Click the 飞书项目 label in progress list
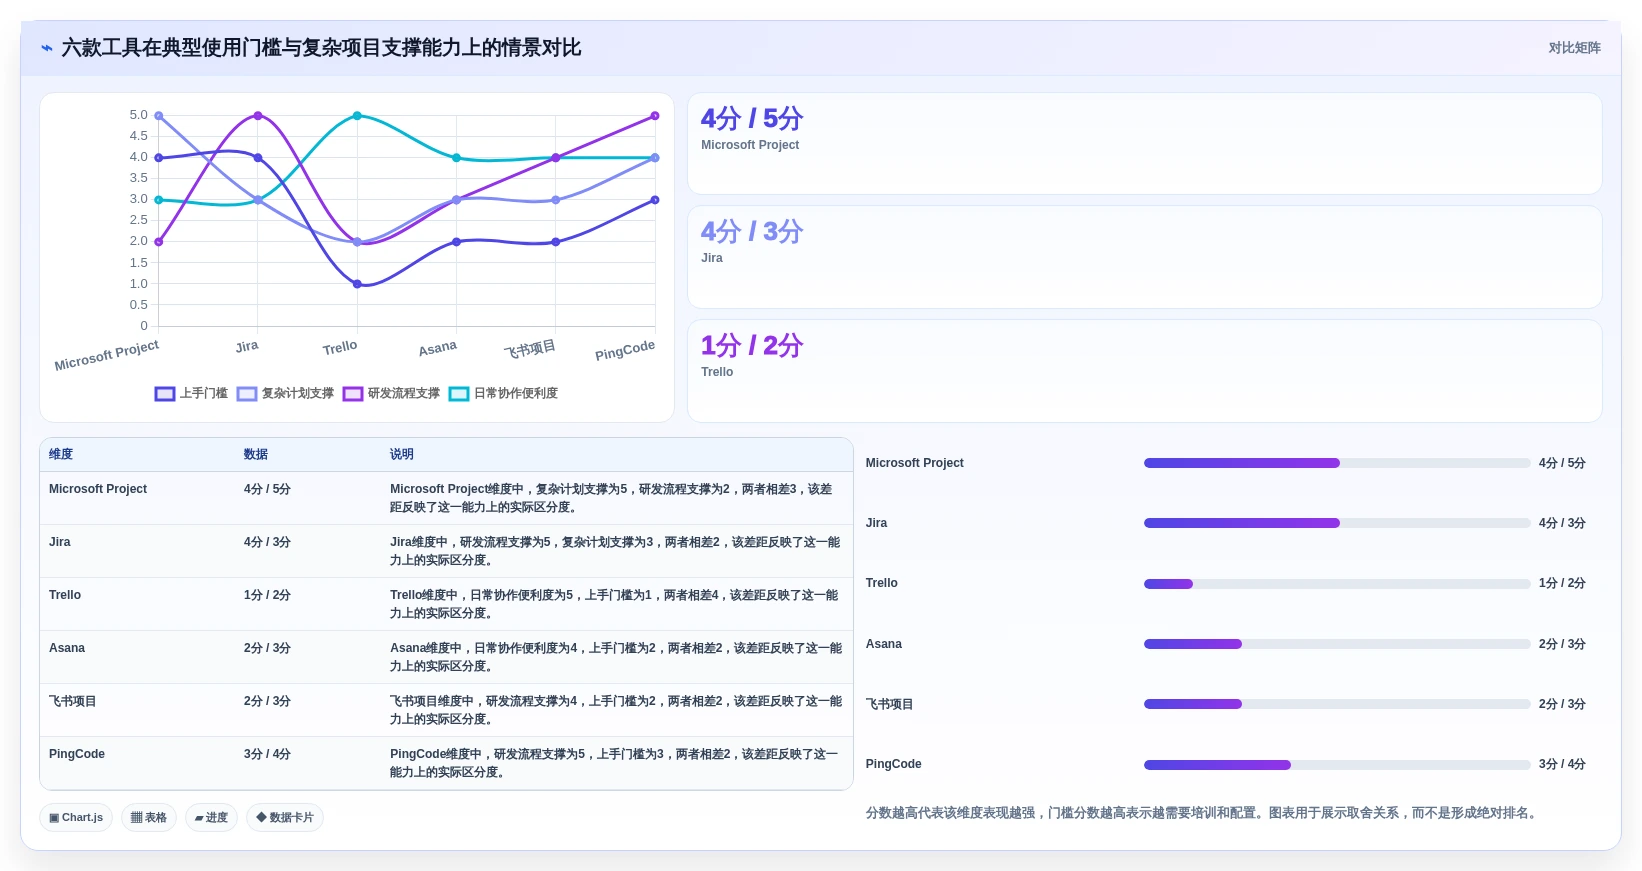 [x=889, y=704]
